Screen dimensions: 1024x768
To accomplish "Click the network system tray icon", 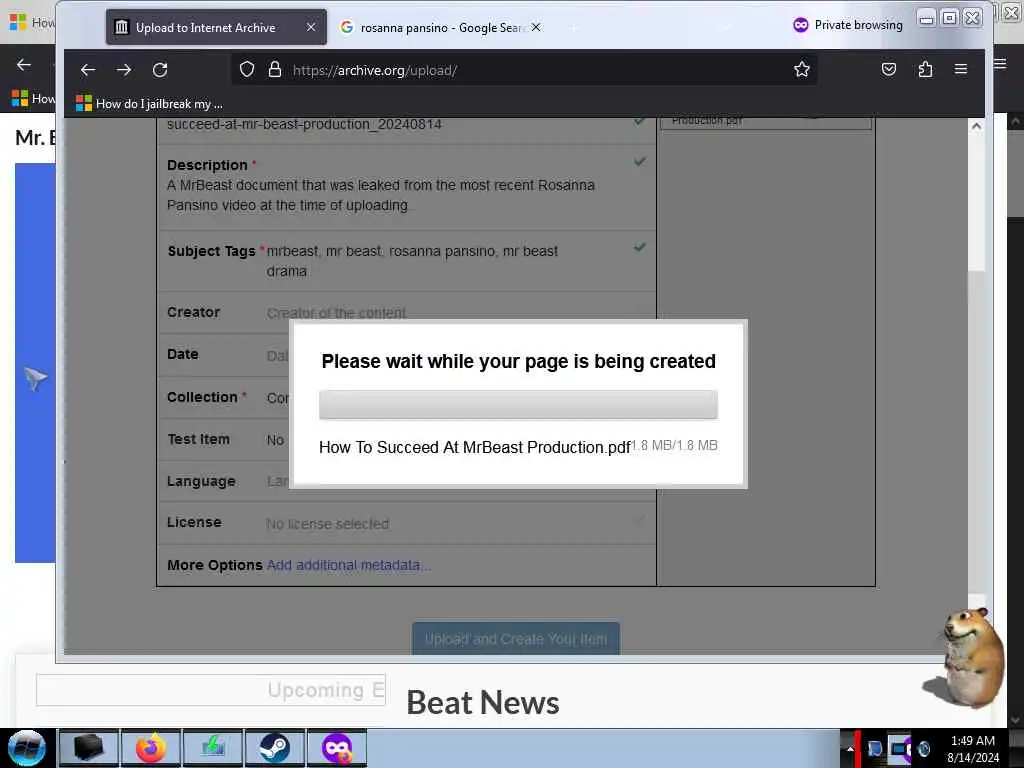I will [x=900, y=748].
